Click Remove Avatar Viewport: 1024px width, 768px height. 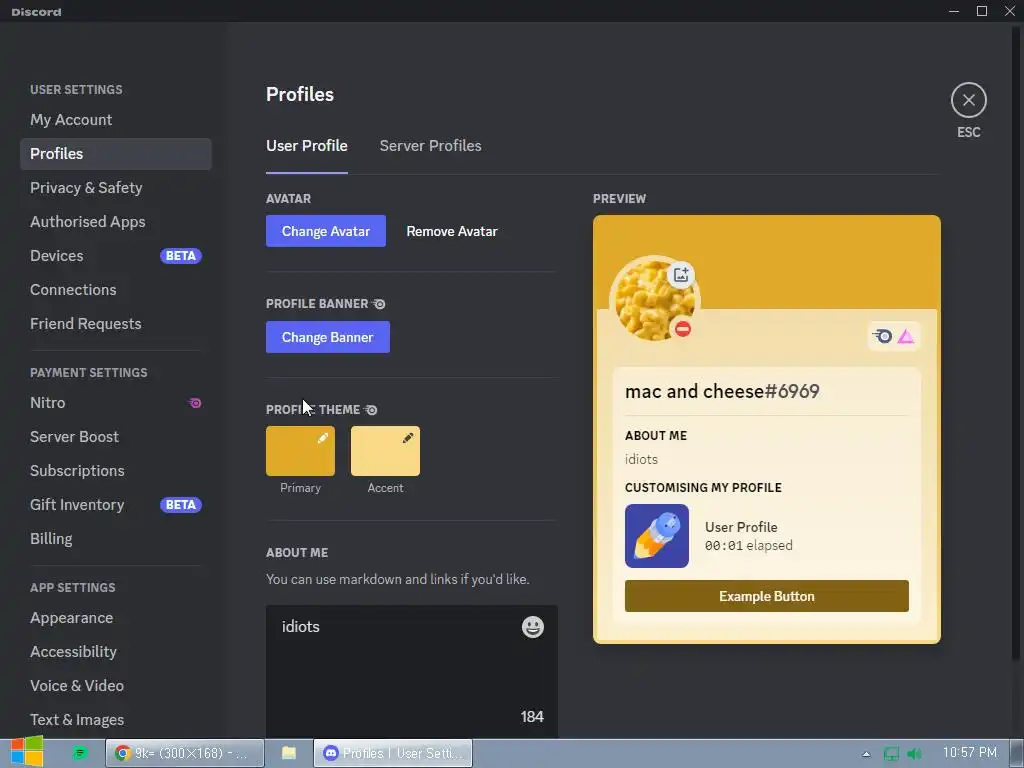(x=452, y=231)
